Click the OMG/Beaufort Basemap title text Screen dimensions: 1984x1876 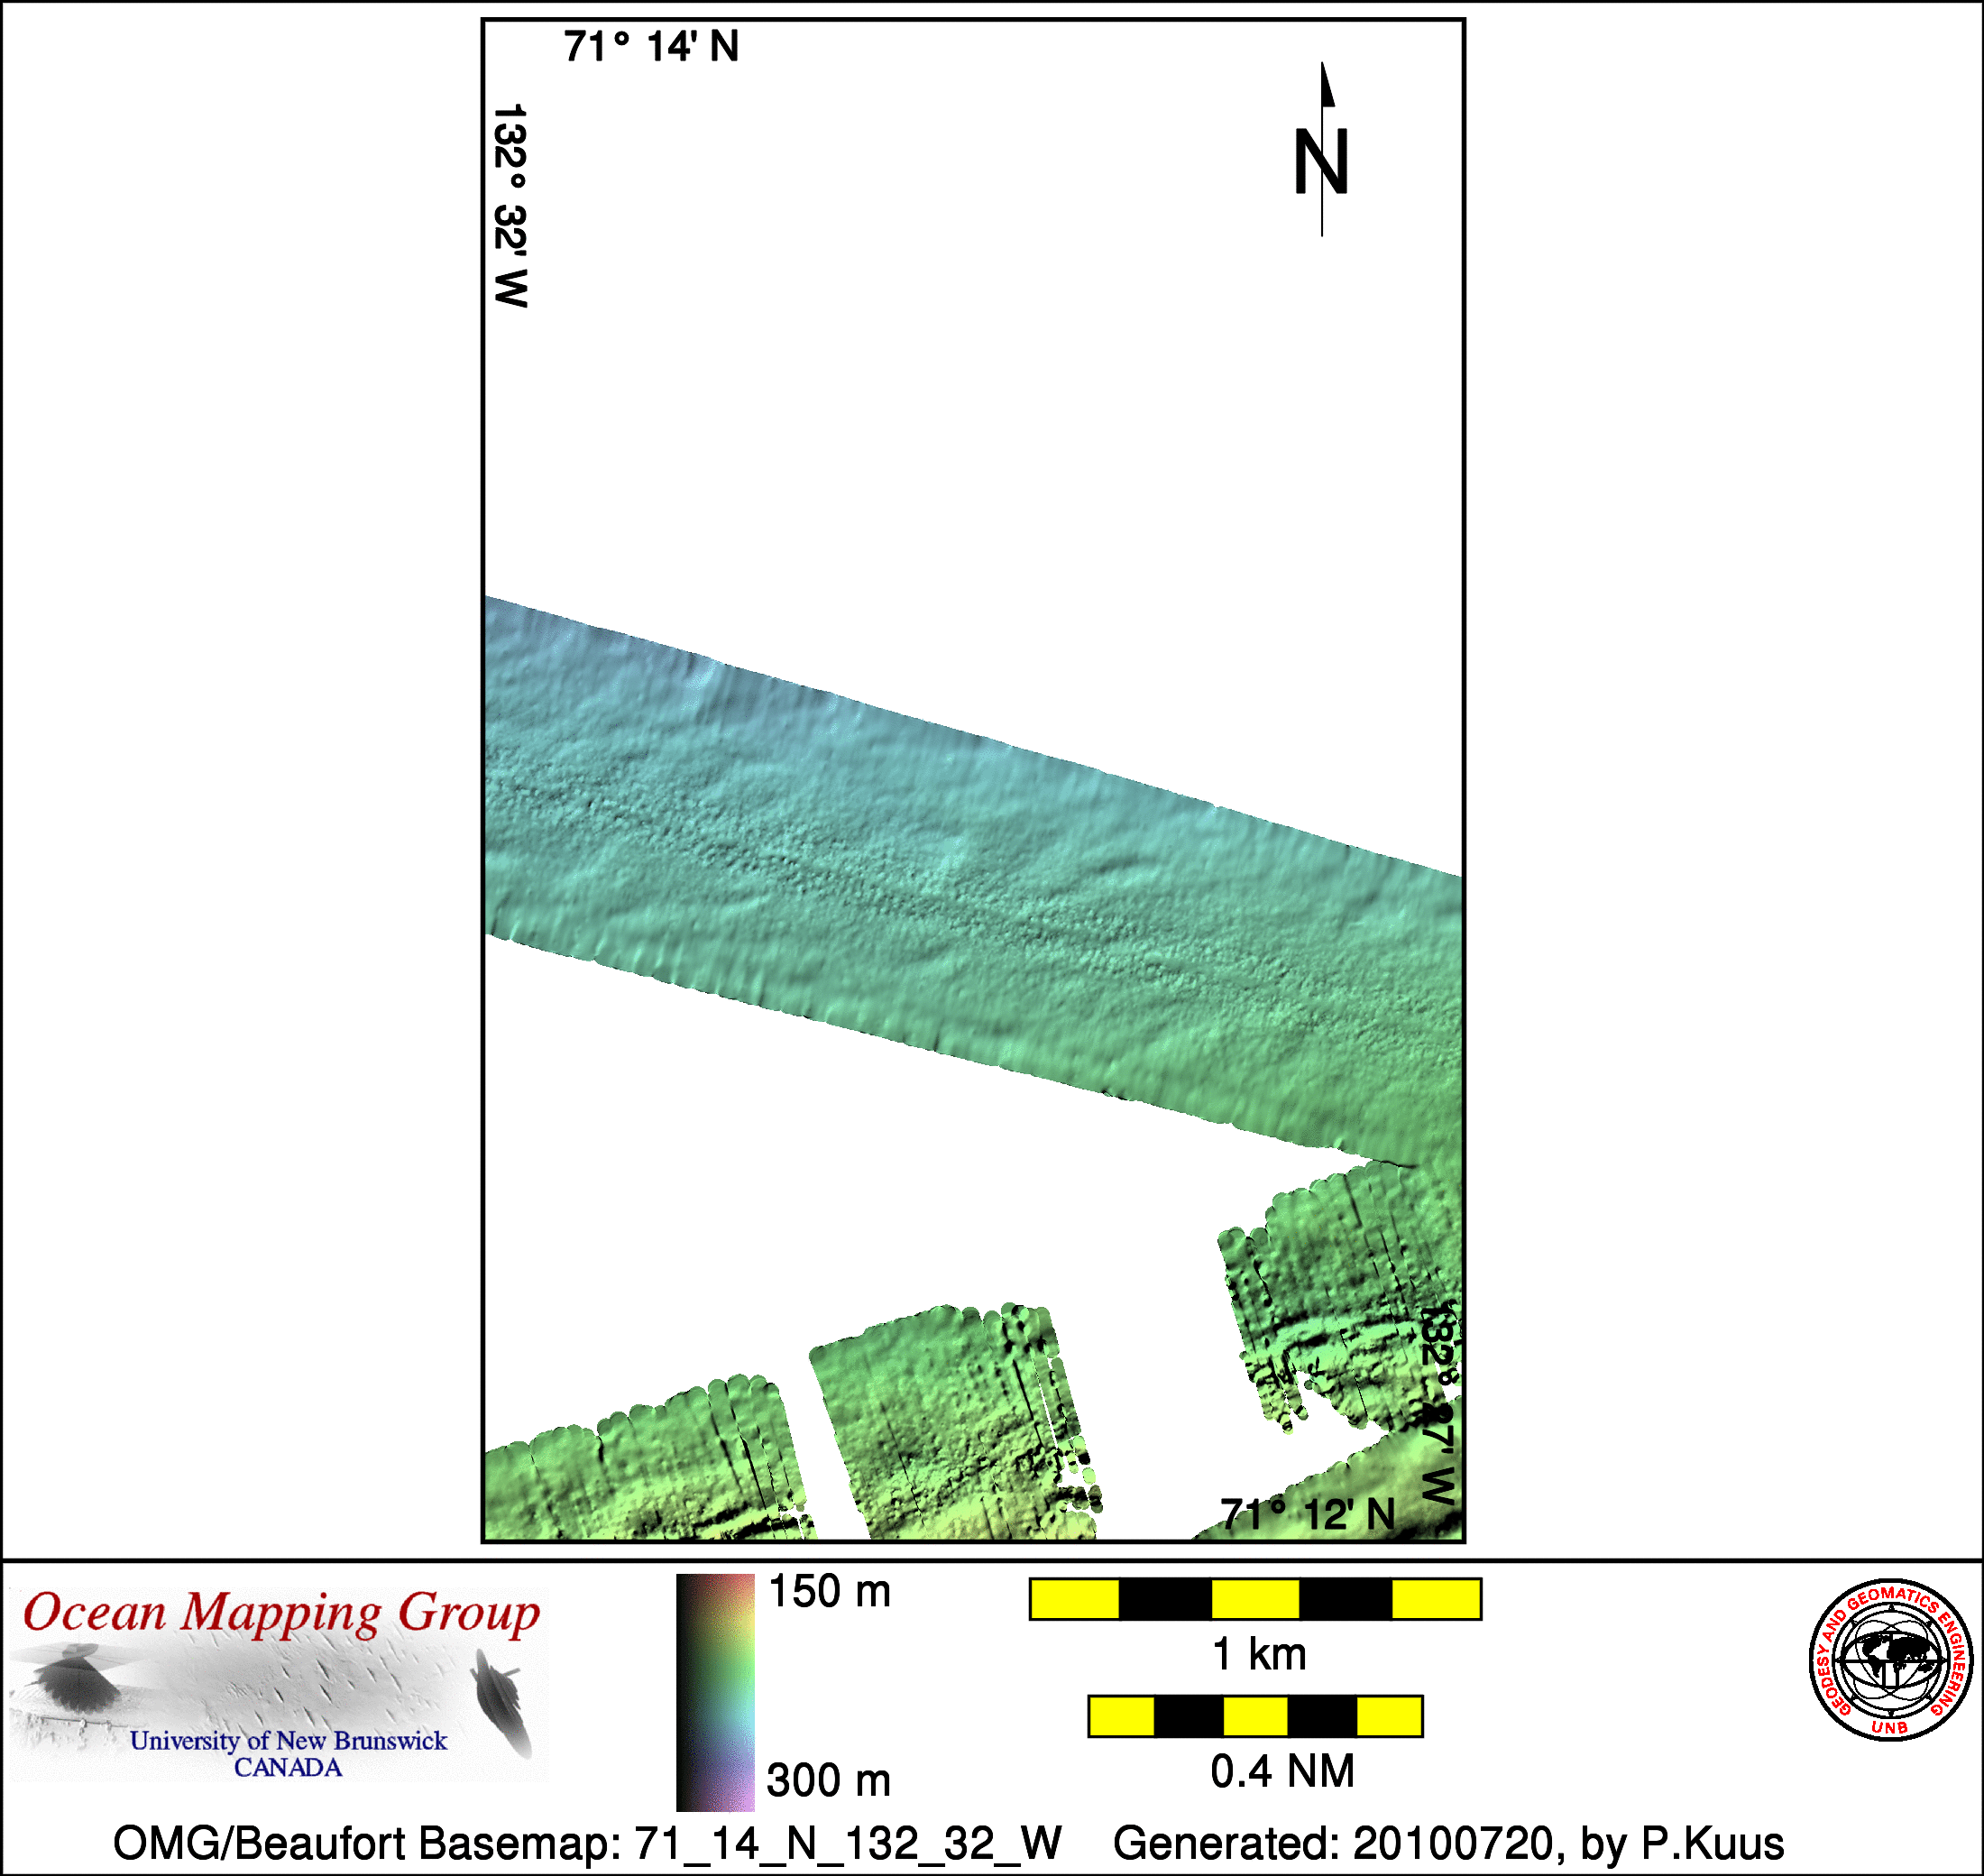pos(587,1843)
